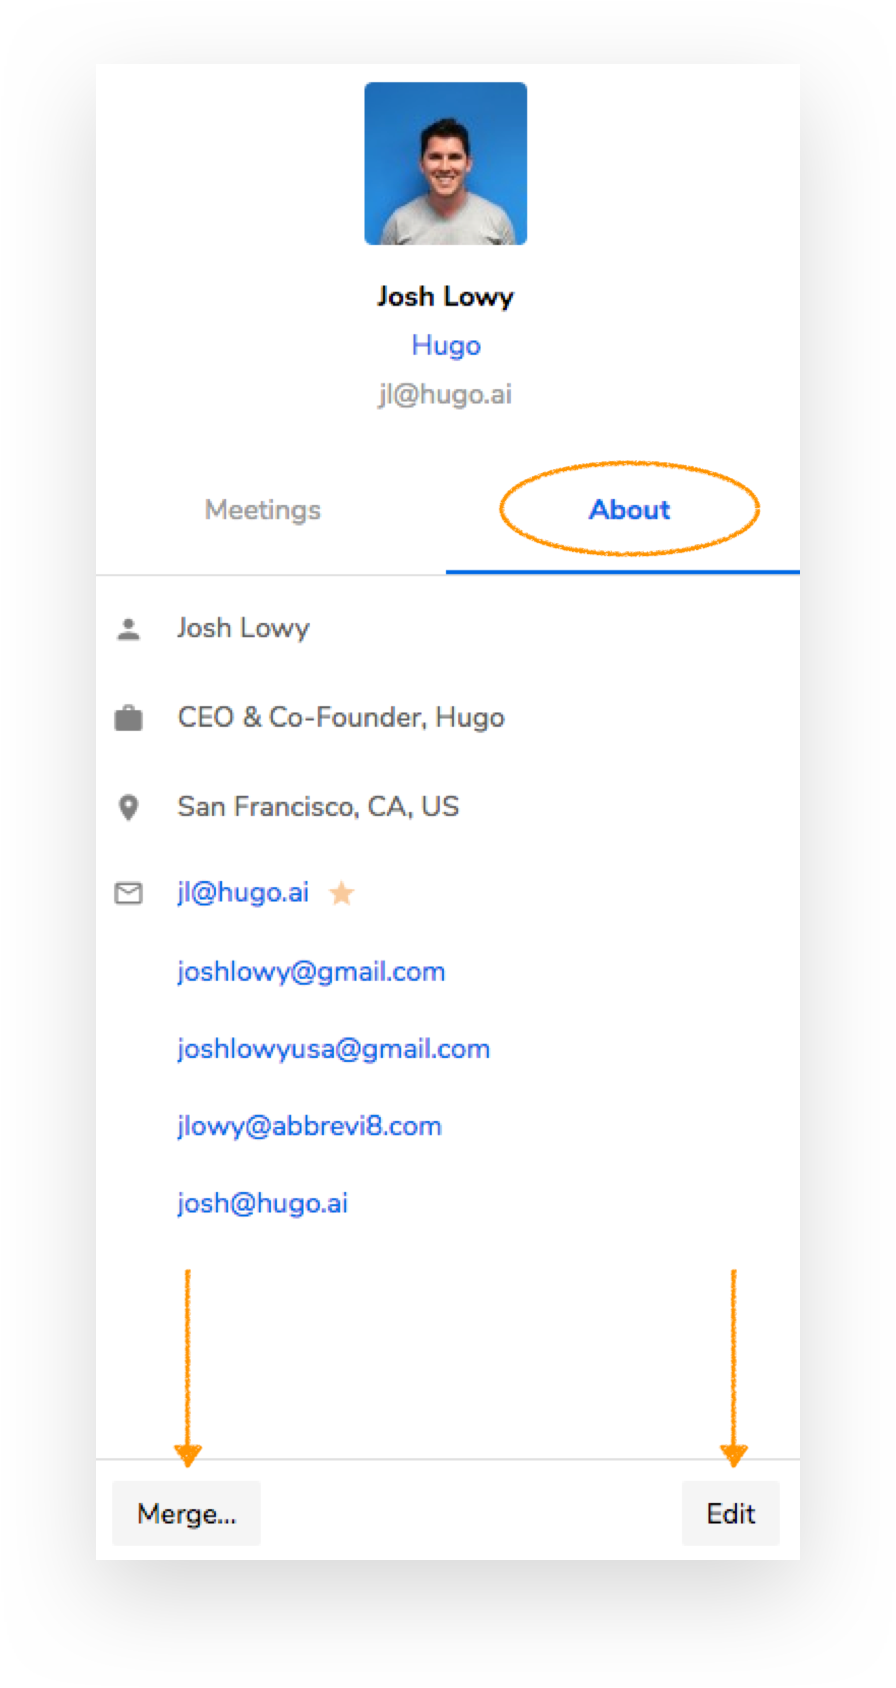Click the gray jl@hugo.ai under Hugo

pos(446,394)
